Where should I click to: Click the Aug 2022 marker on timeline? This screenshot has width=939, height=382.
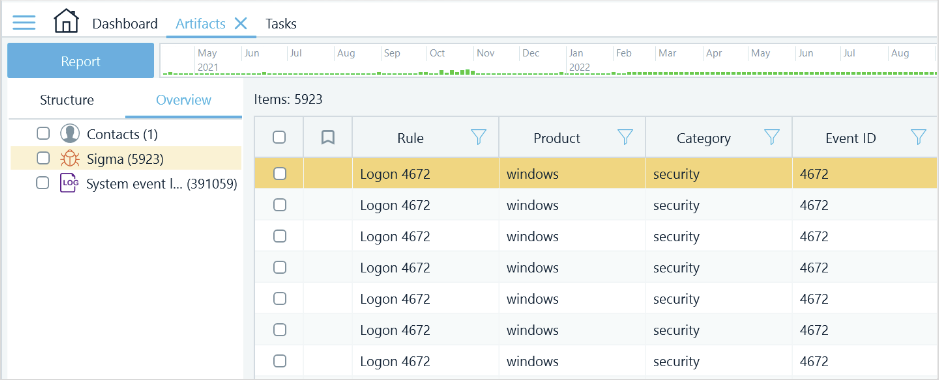pos(900,53)
